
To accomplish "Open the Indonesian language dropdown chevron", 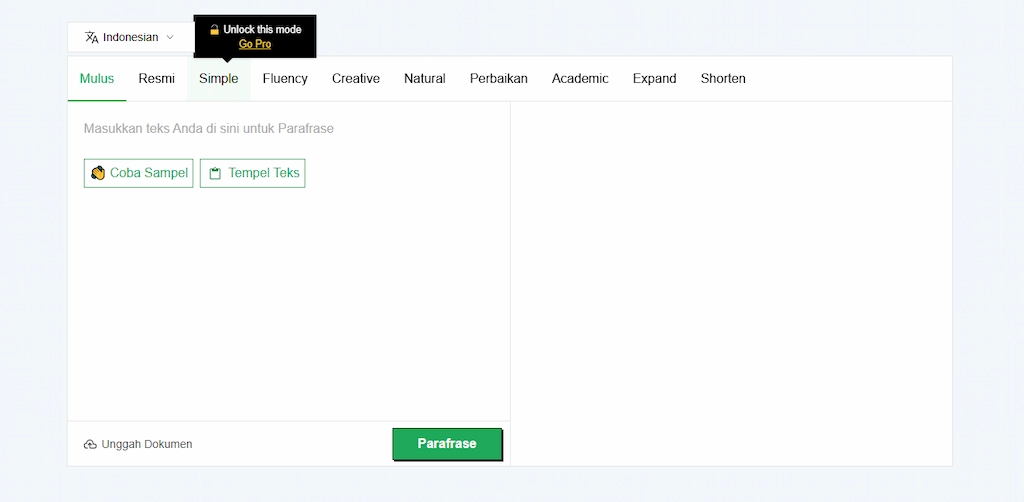I will pos(170,37).
